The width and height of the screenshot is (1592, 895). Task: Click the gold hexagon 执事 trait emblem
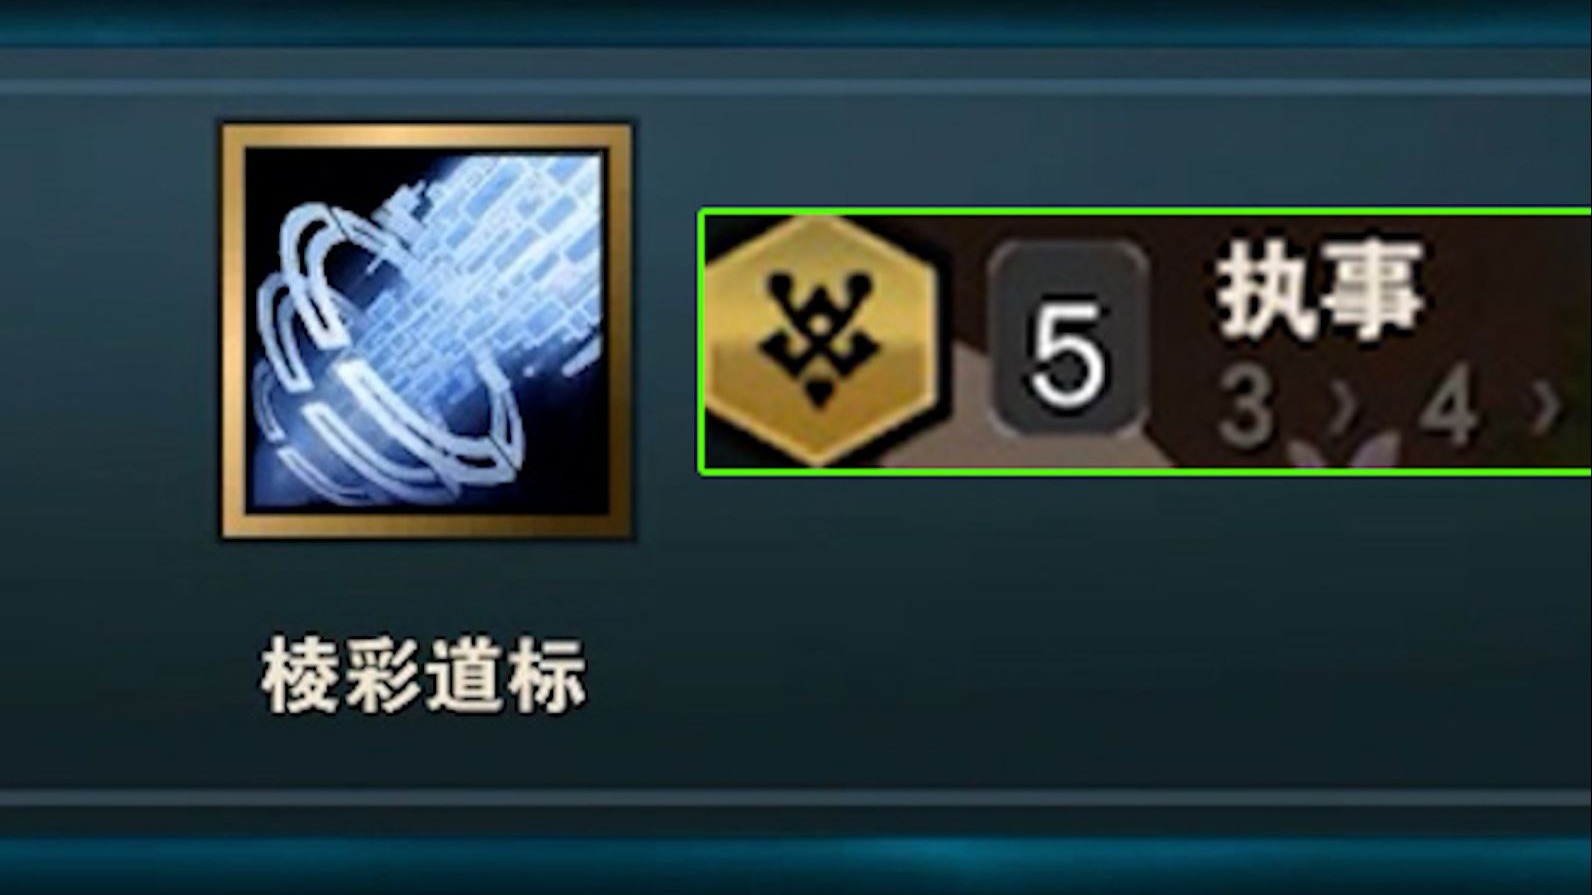pos(820,342)
